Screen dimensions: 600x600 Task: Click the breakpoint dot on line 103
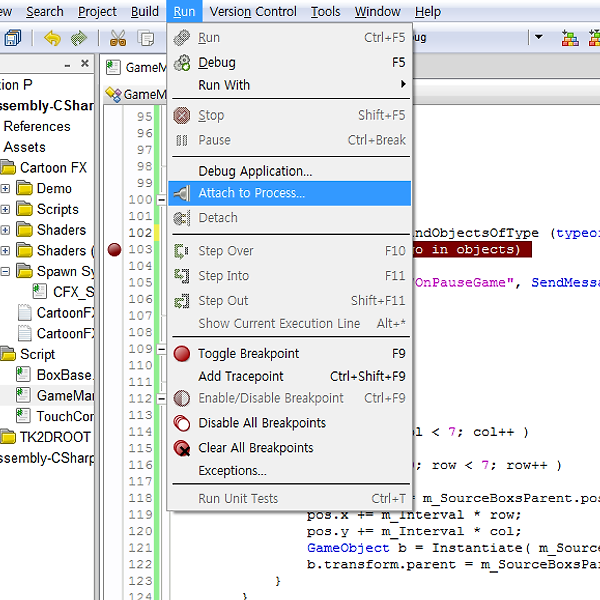(114, 250)
